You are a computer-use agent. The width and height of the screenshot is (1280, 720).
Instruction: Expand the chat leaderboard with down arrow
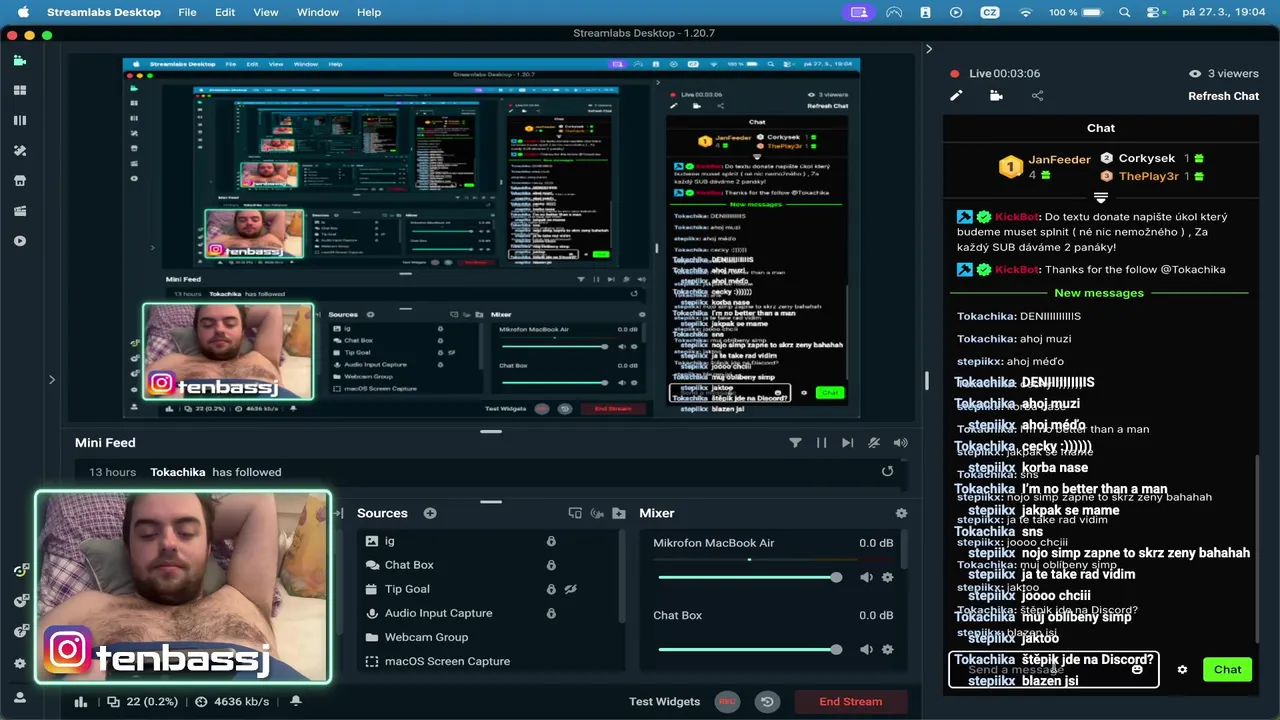(1101, 198)
